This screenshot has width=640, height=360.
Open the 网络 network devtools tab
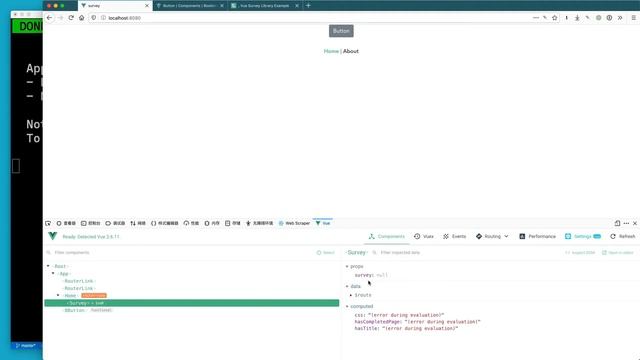[x=138, y=223]
